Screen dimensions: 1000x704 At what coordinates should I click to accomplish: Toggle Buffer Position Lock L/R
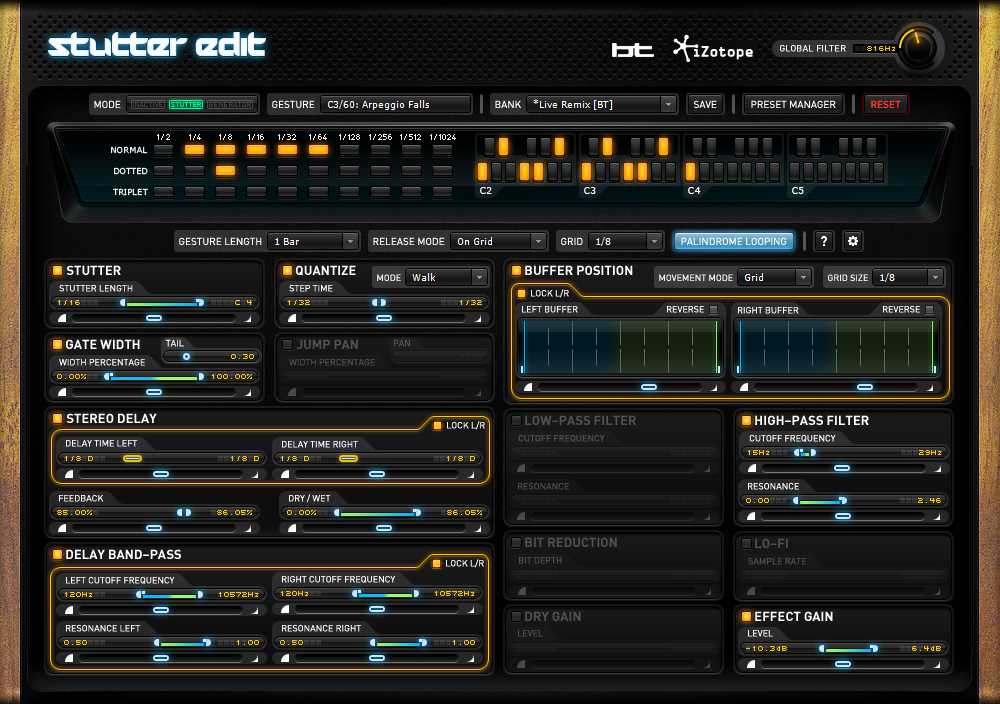coord(522,293)
